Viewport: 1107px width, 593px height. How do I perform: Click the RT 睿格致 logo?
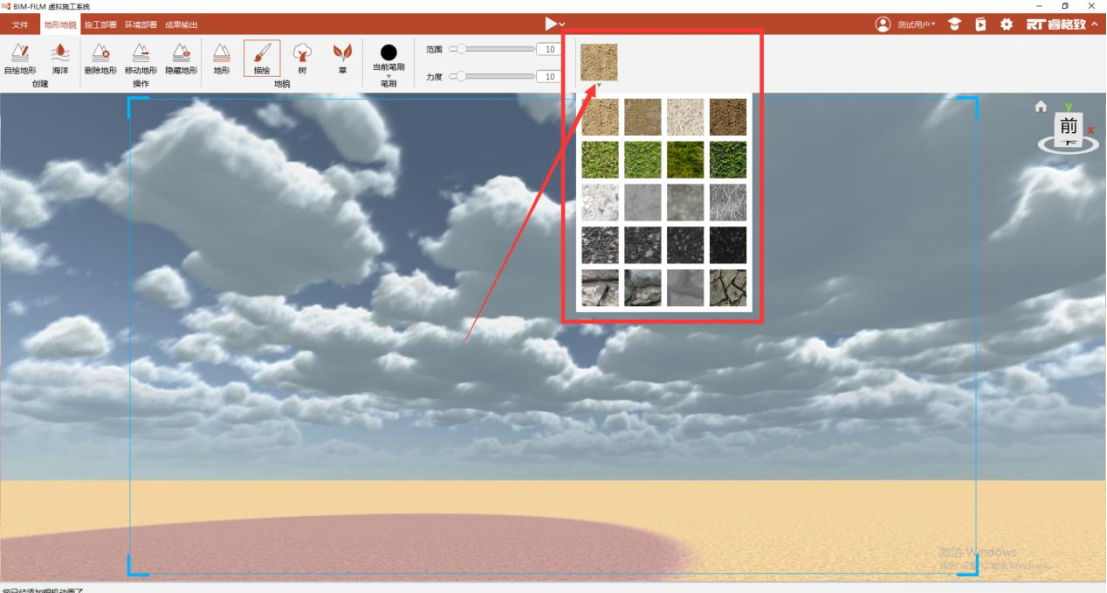1055,24
